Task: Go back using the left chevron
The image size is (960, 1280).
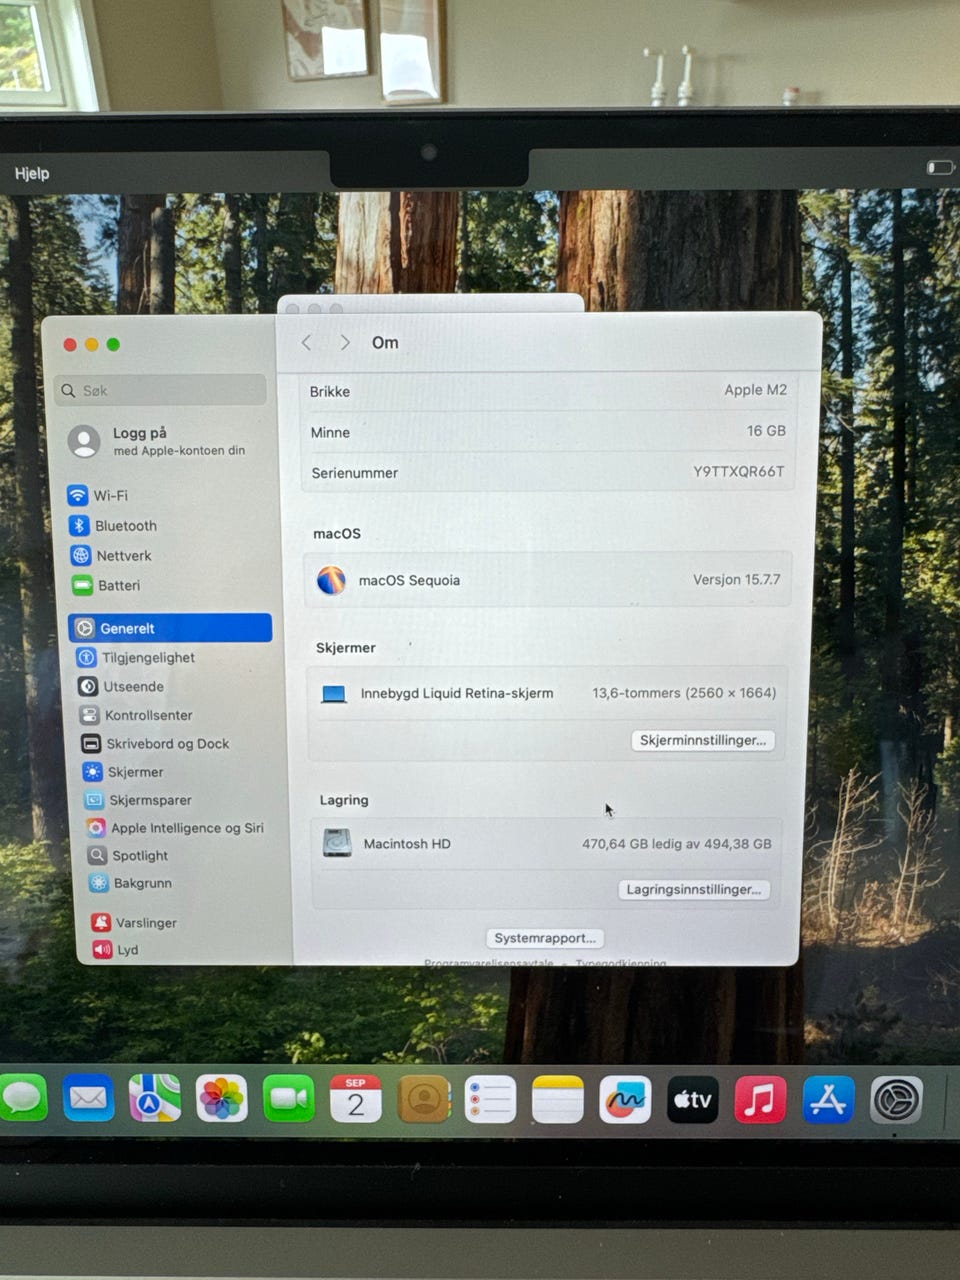Action: coord(307,342)
